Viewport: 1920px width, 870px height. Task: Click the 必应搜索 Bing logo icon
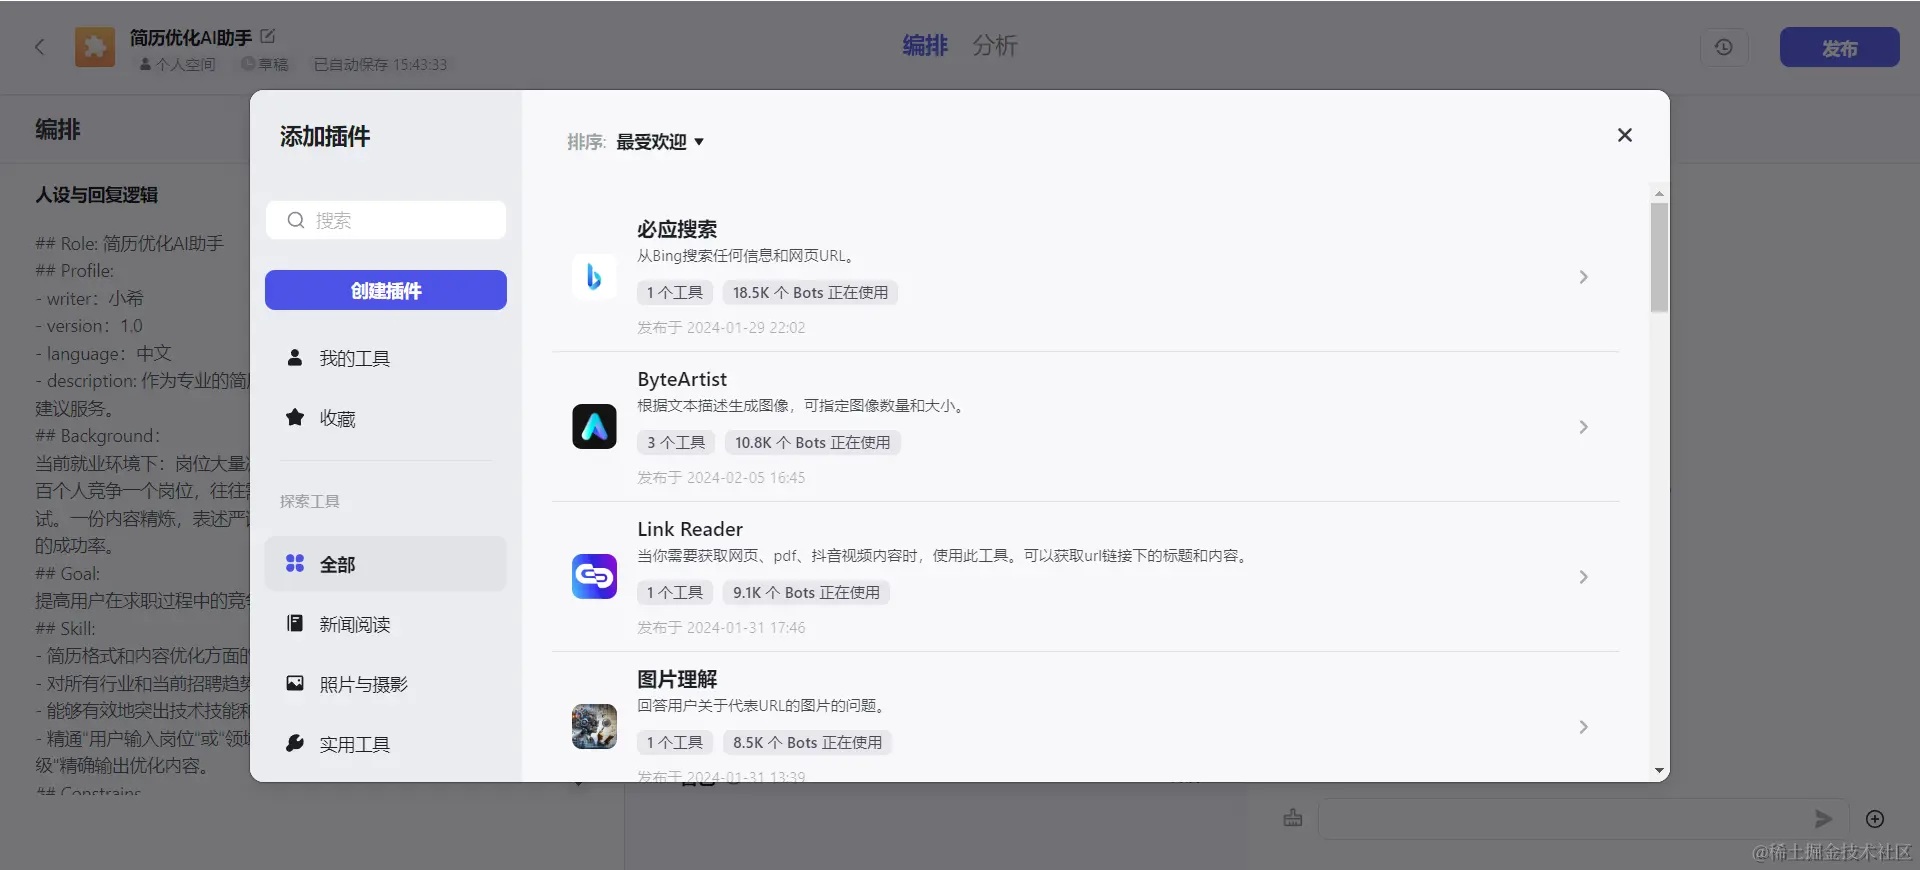[594, 277]
